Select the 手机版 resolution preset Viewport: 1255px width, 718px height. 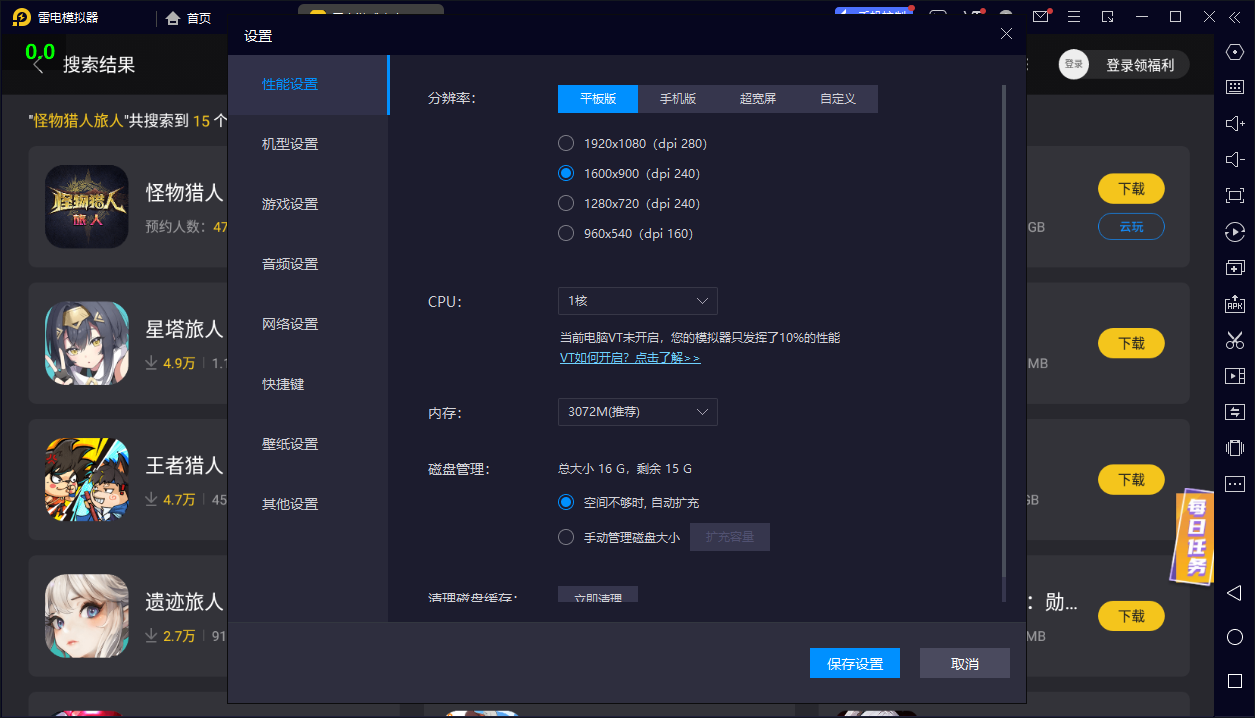pyautogui.click(x=678, y=99)
